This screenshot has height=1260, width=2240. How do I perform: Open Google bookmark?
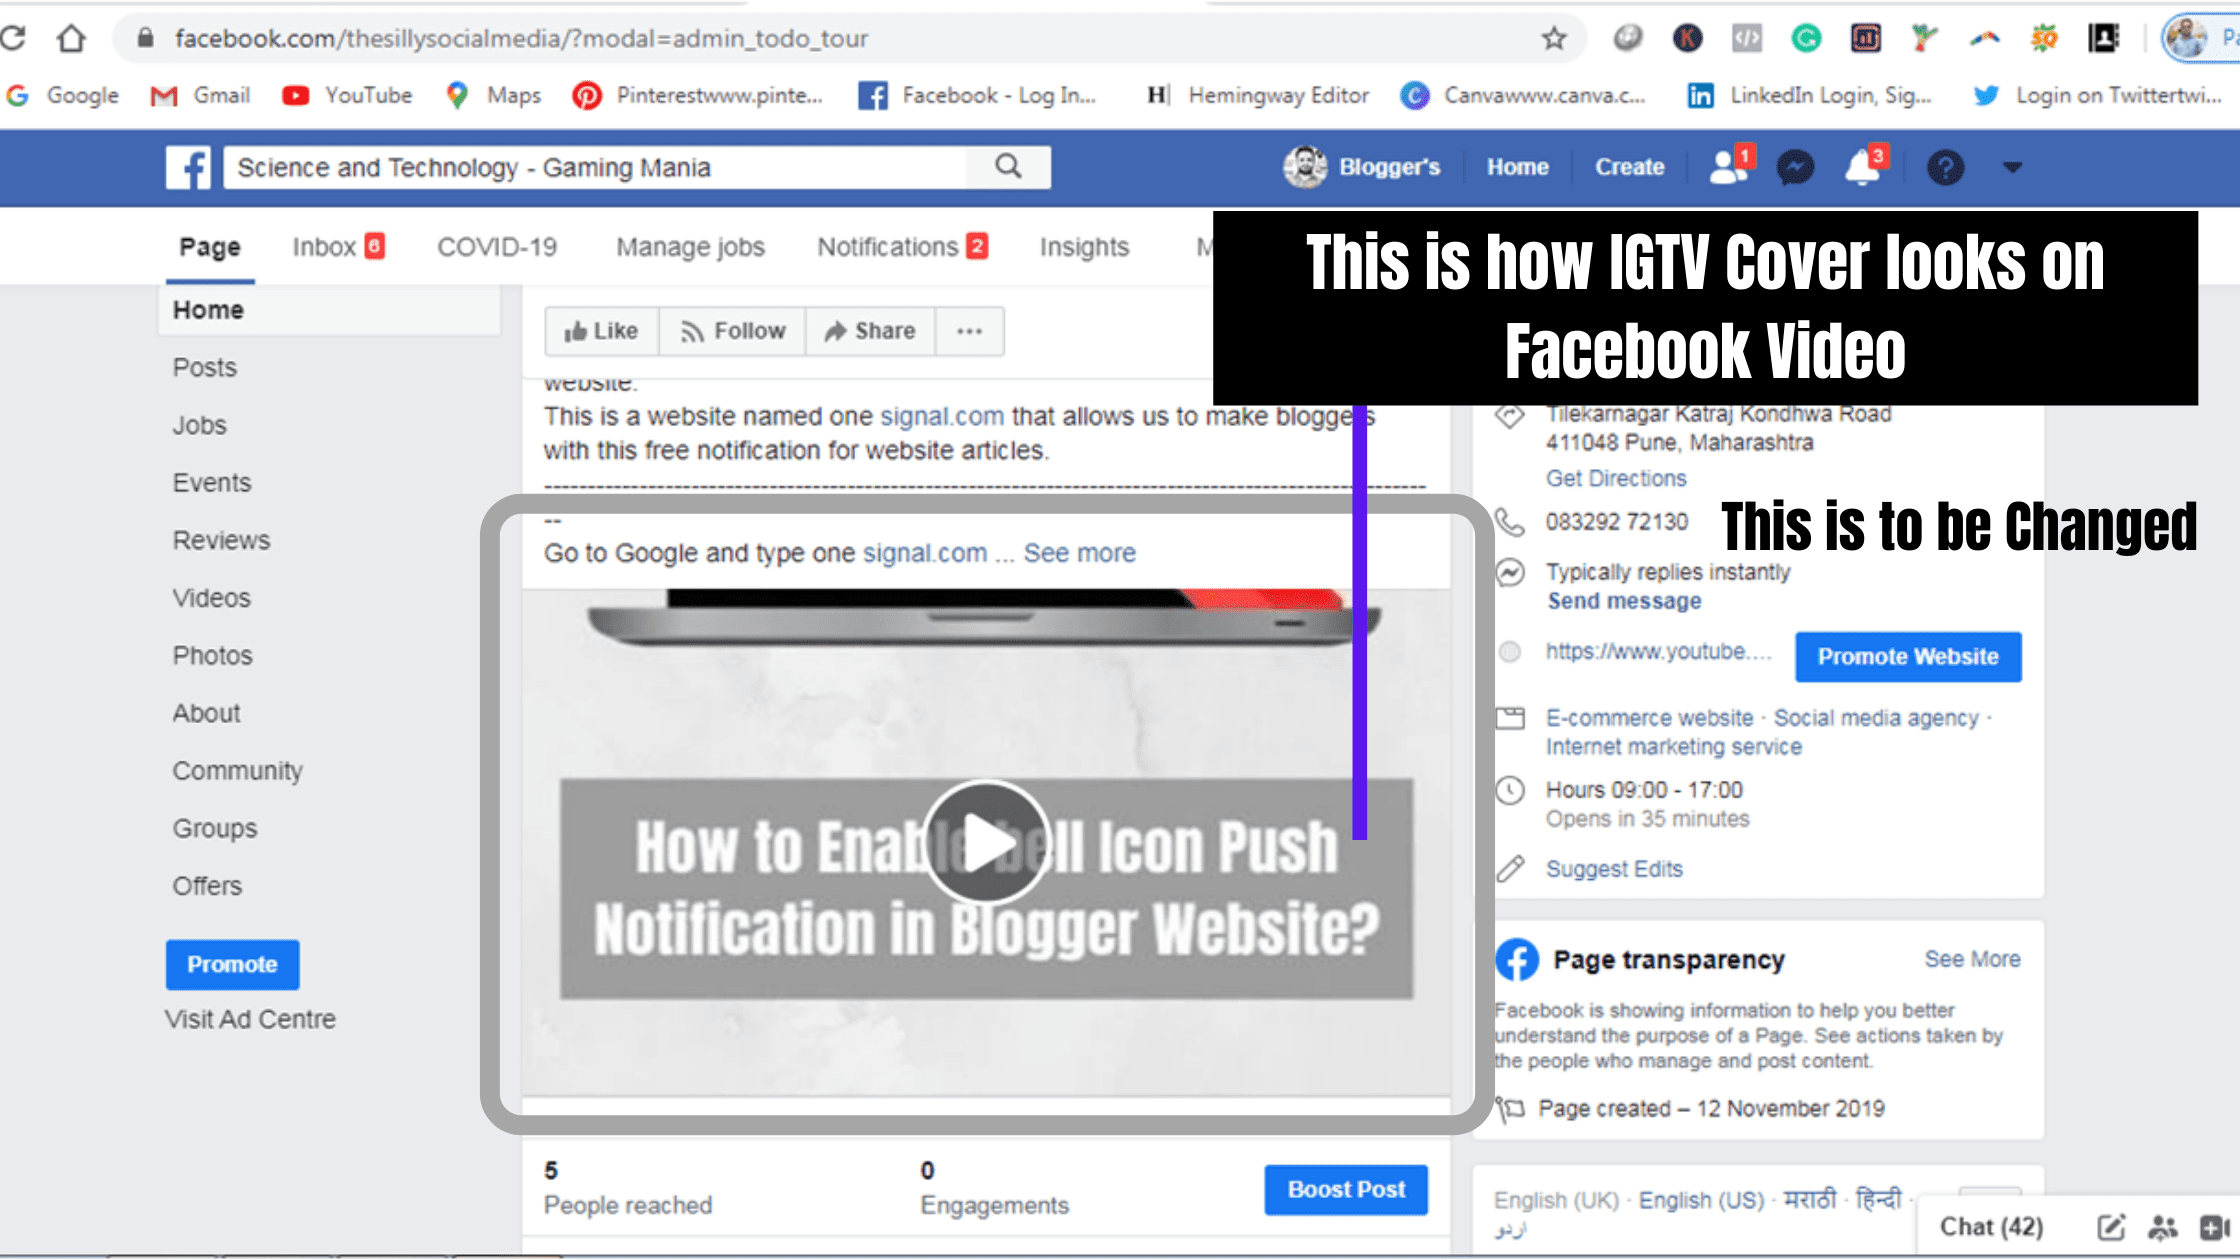63,95
